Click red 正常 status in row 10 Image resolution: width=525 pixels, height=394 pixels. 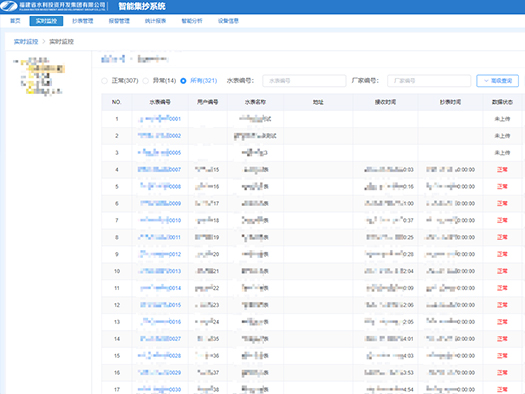(502, 271)
